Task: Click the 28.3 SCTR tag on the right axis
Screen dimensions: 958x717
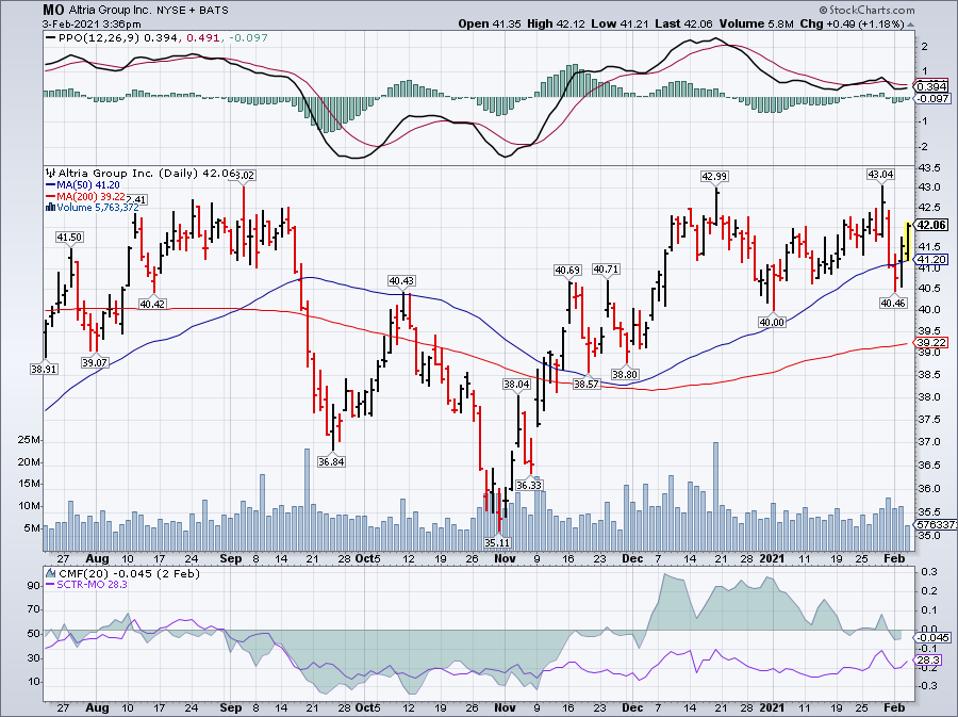Action: click(929, 661)
